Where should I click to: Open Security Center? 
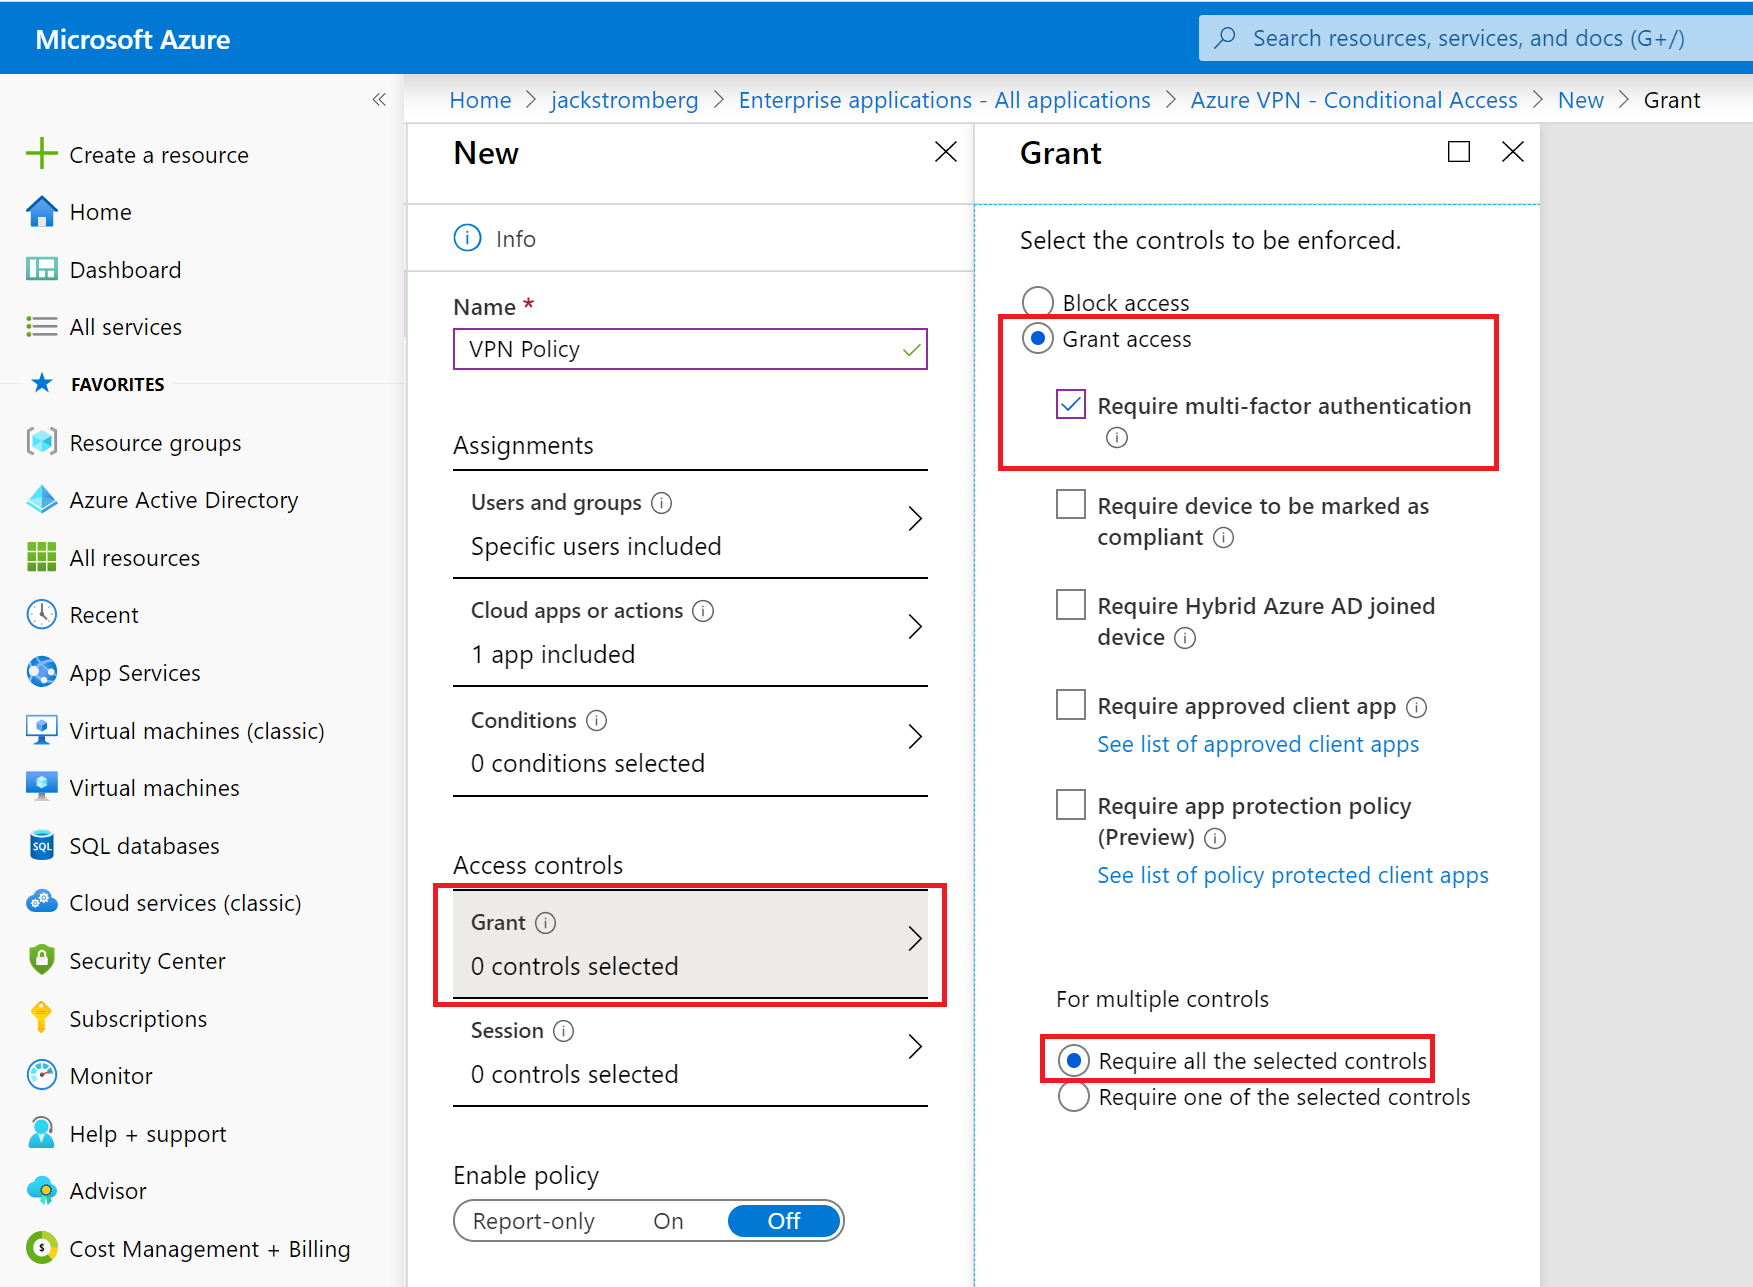tap(147, 960)
